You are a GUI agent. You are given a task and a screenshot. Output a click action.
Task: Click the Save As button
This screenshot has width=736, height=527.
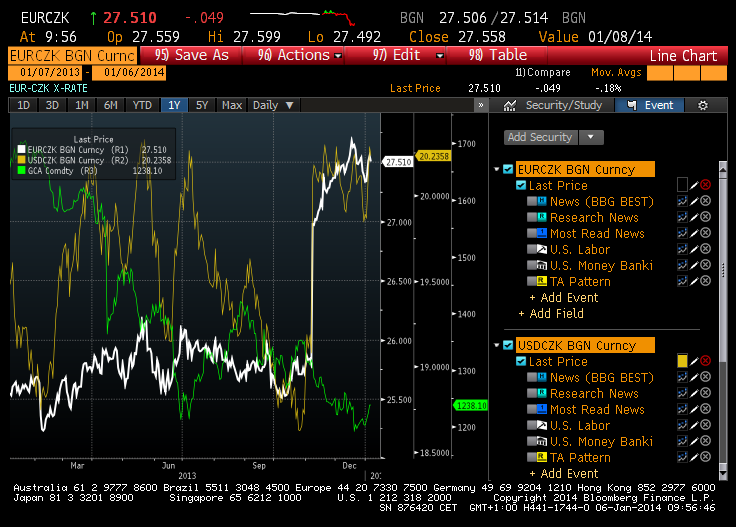191,55
